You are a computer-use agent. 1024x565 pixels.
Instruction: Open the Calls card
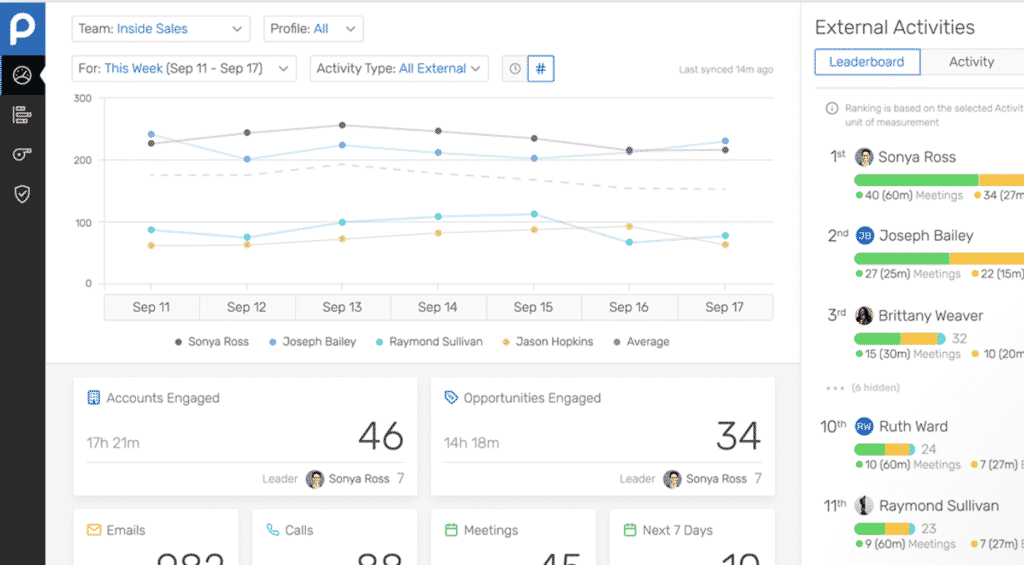coord(334,538)
